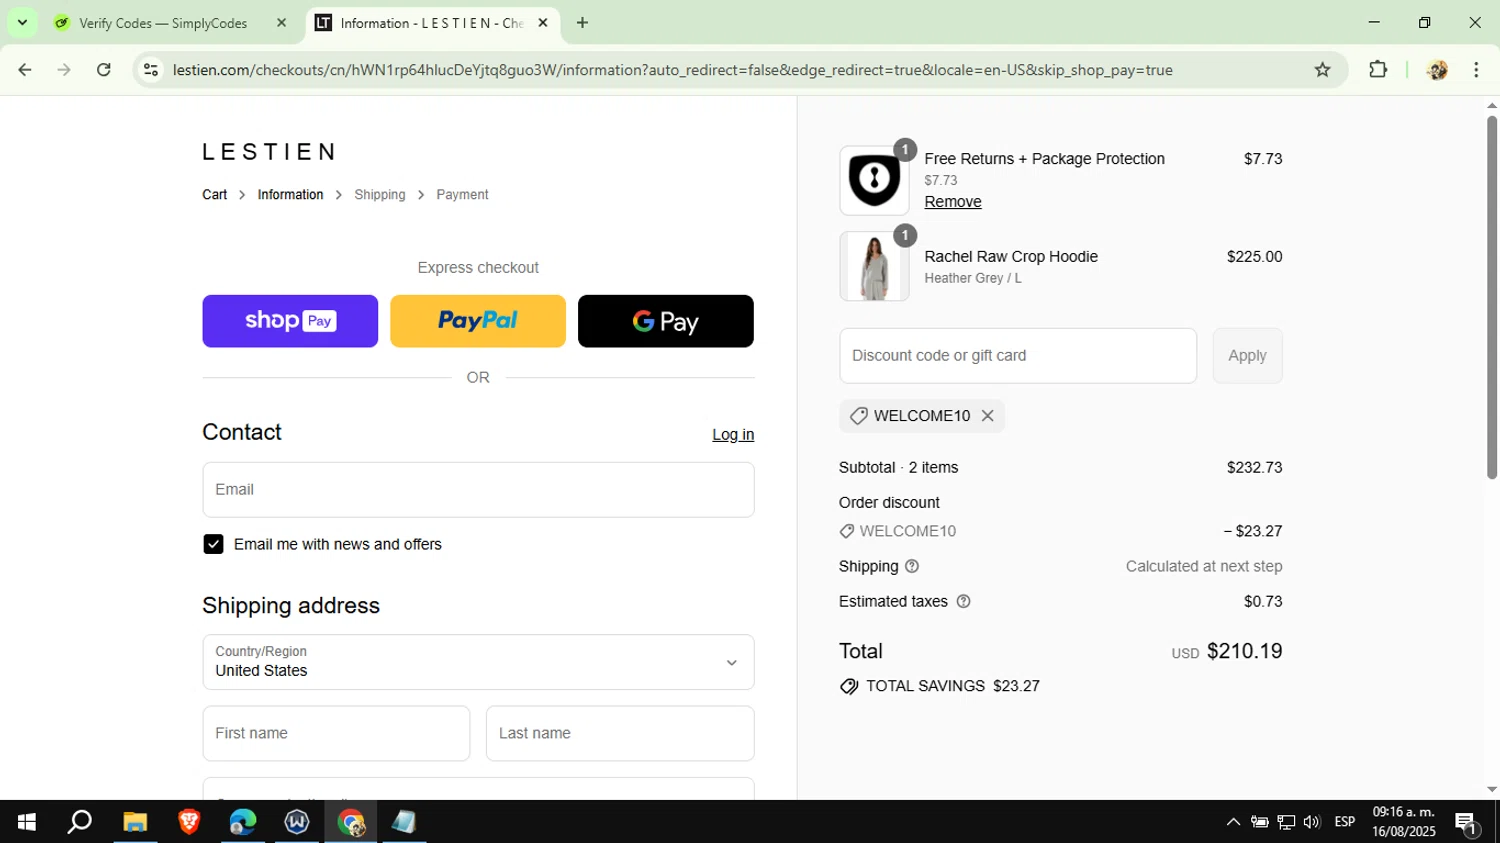Click the scrollbar down arrow
The image size is (1500, 843).
click(x=1491, y=790)
